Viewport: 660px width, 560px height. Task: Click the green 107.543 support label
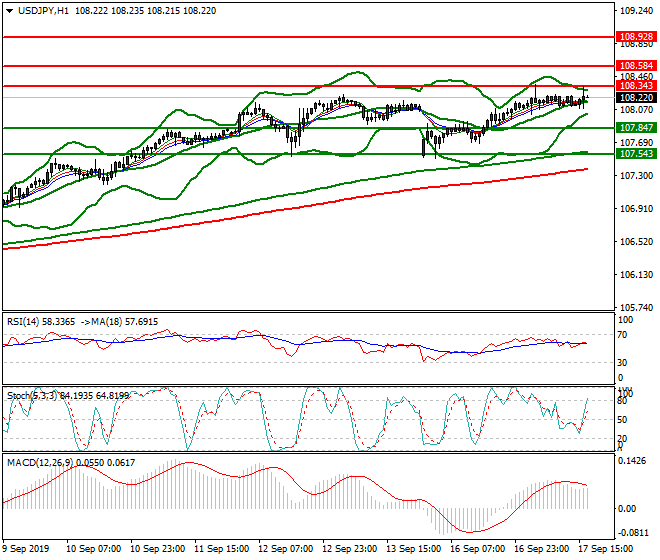[x=636, y=154]
